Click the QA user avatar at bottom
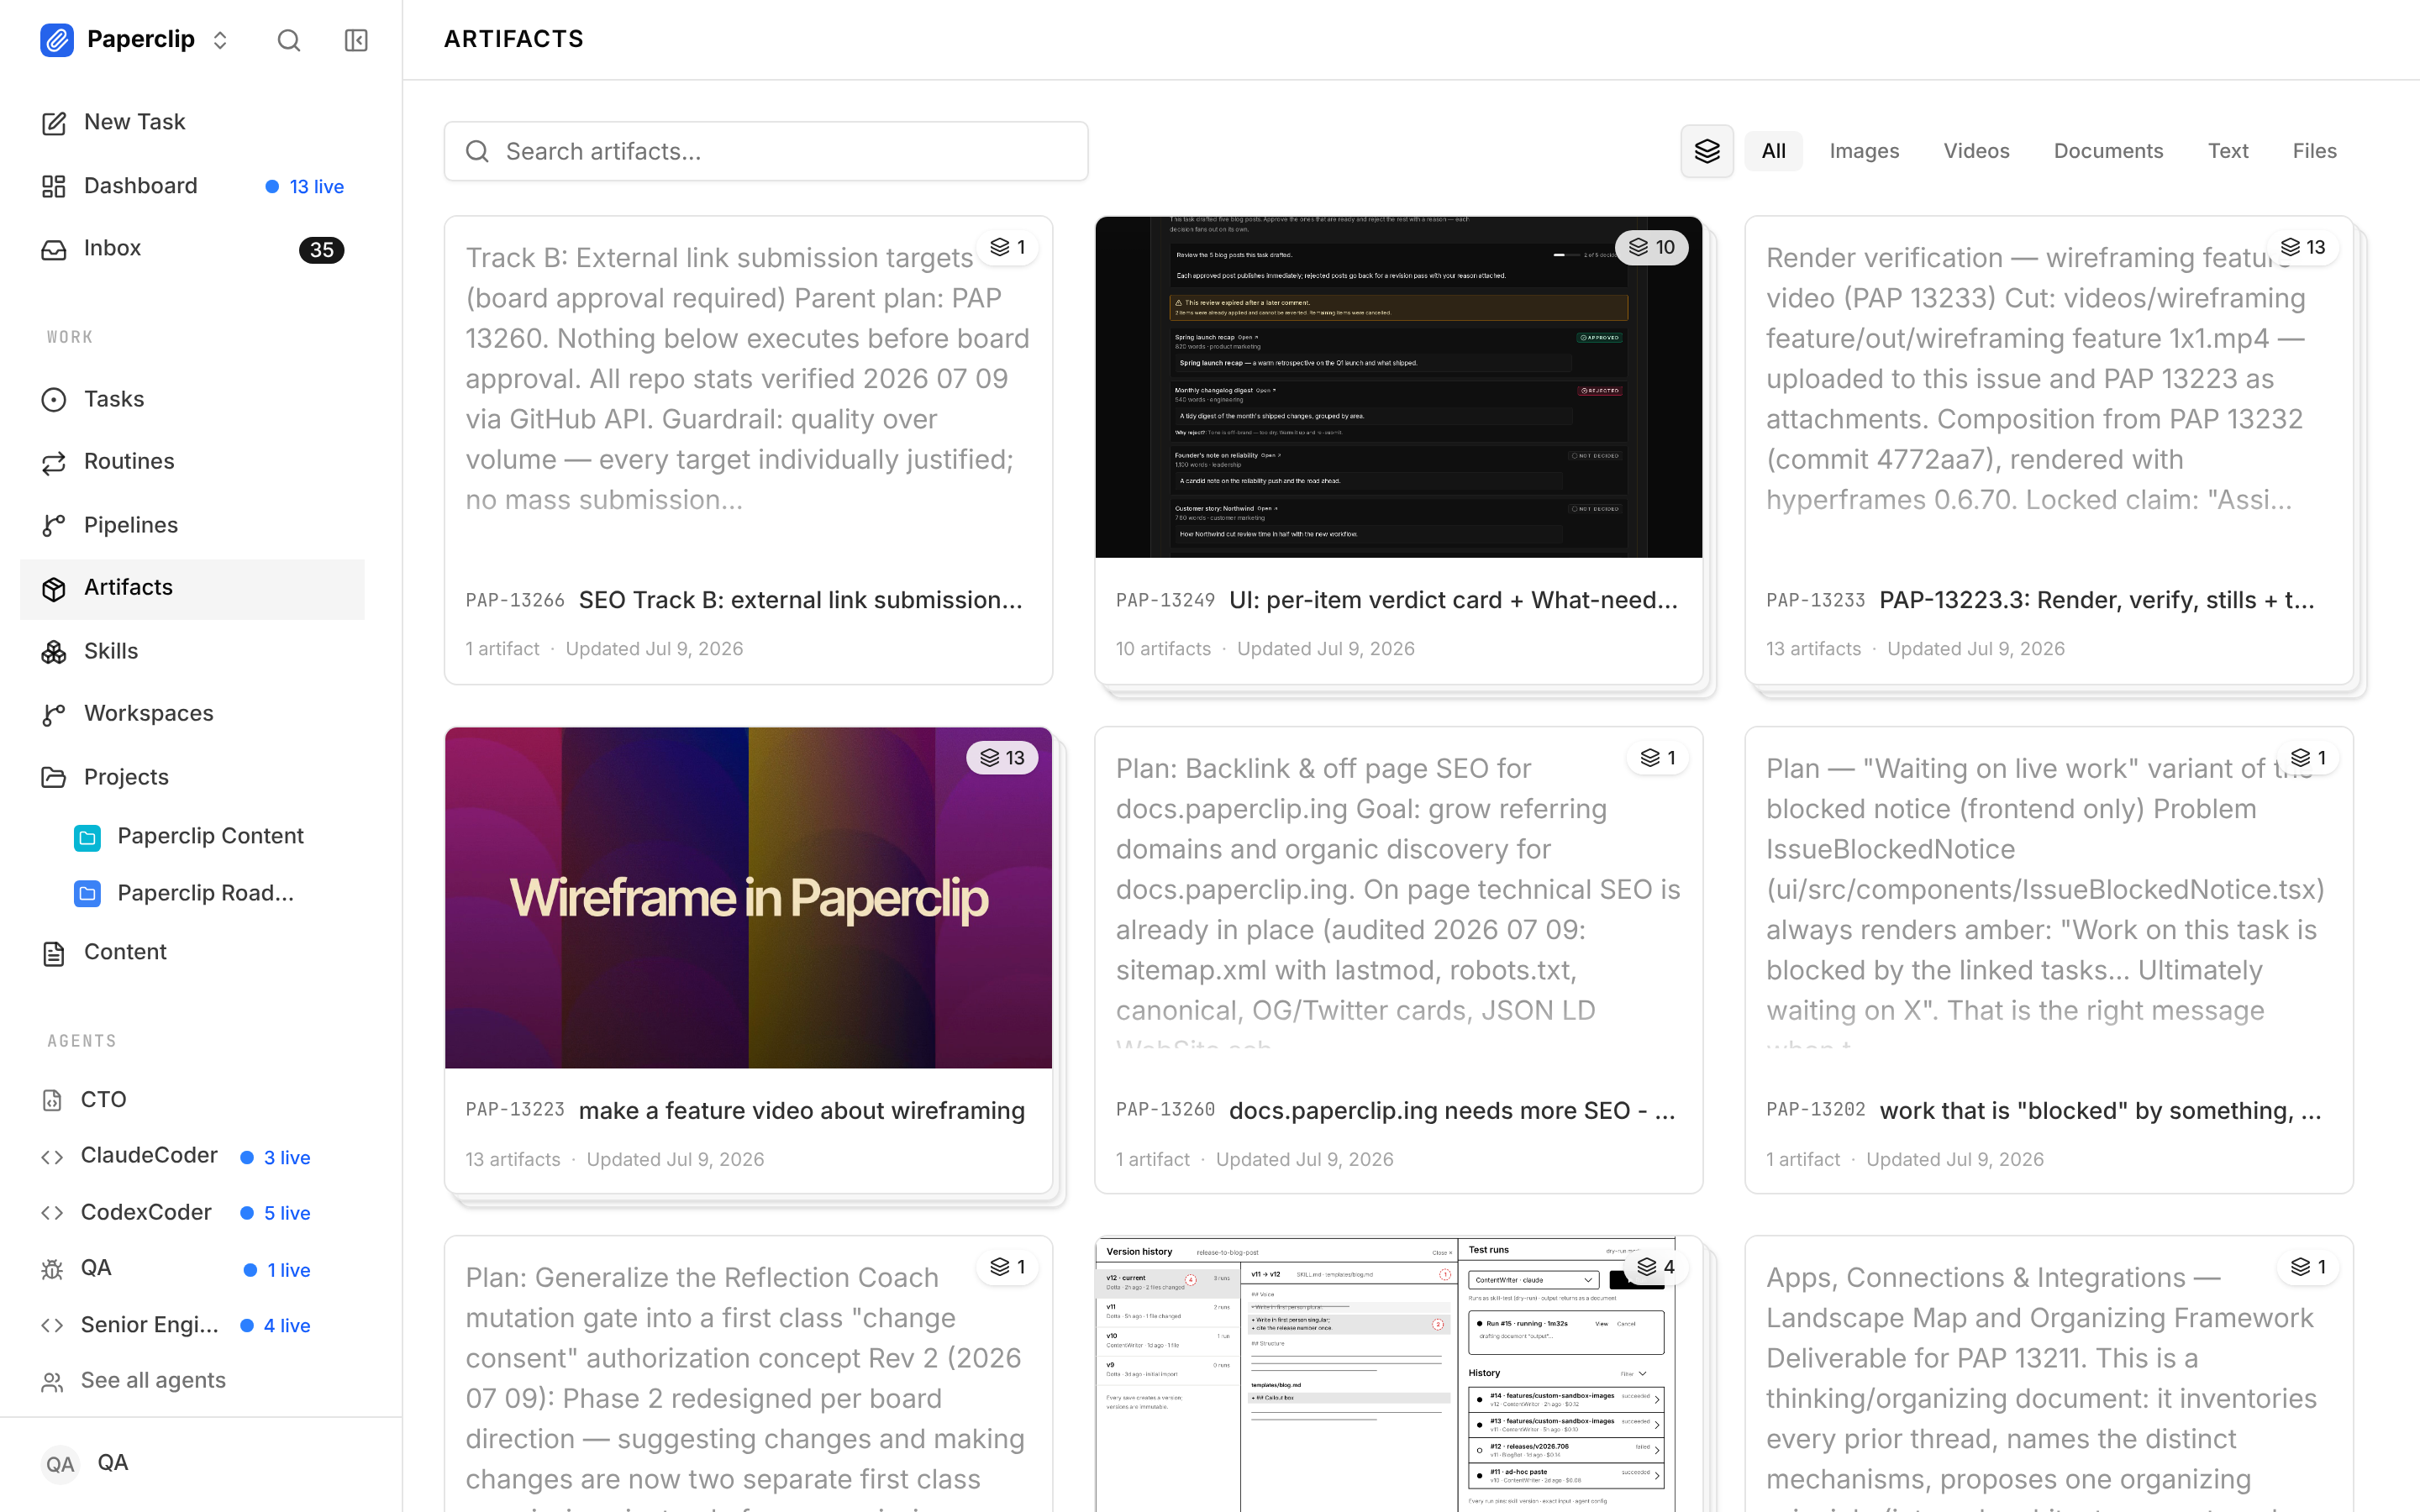 (x=60, y=1464)
